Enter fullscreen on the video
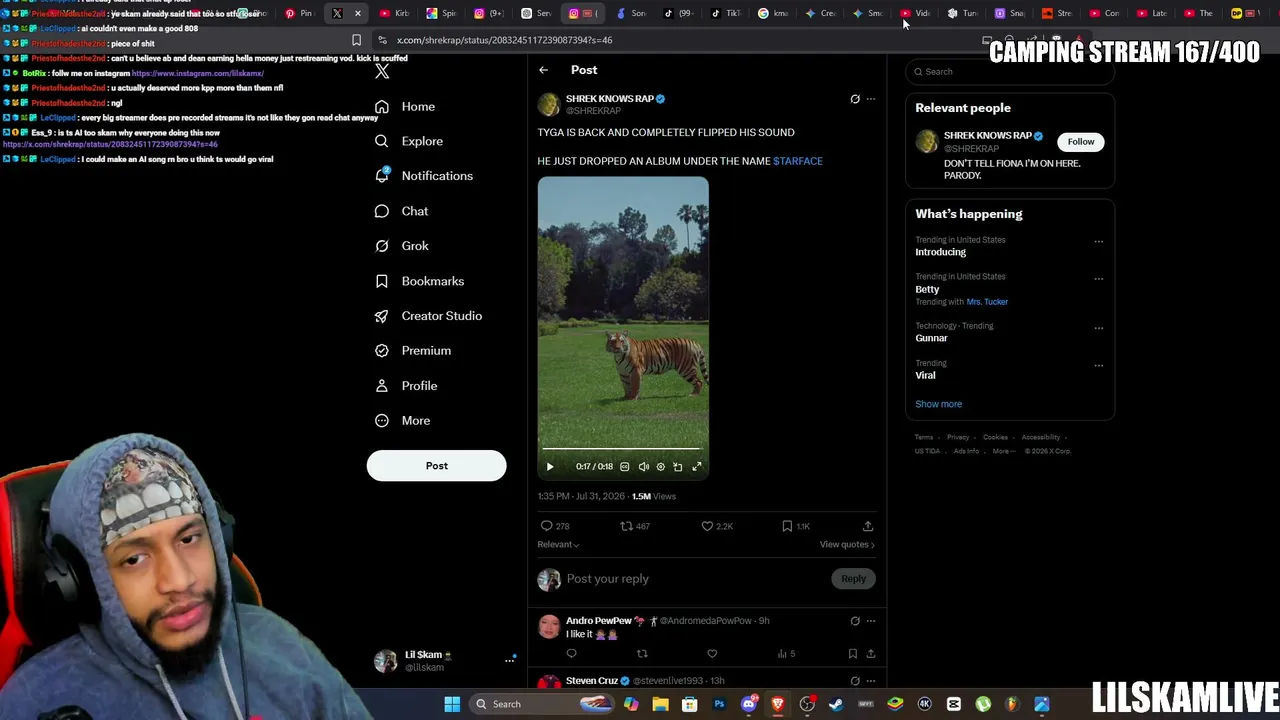The height and width of the screenshot is (720, 1280). pyautogui.click(x=697, y=467)
